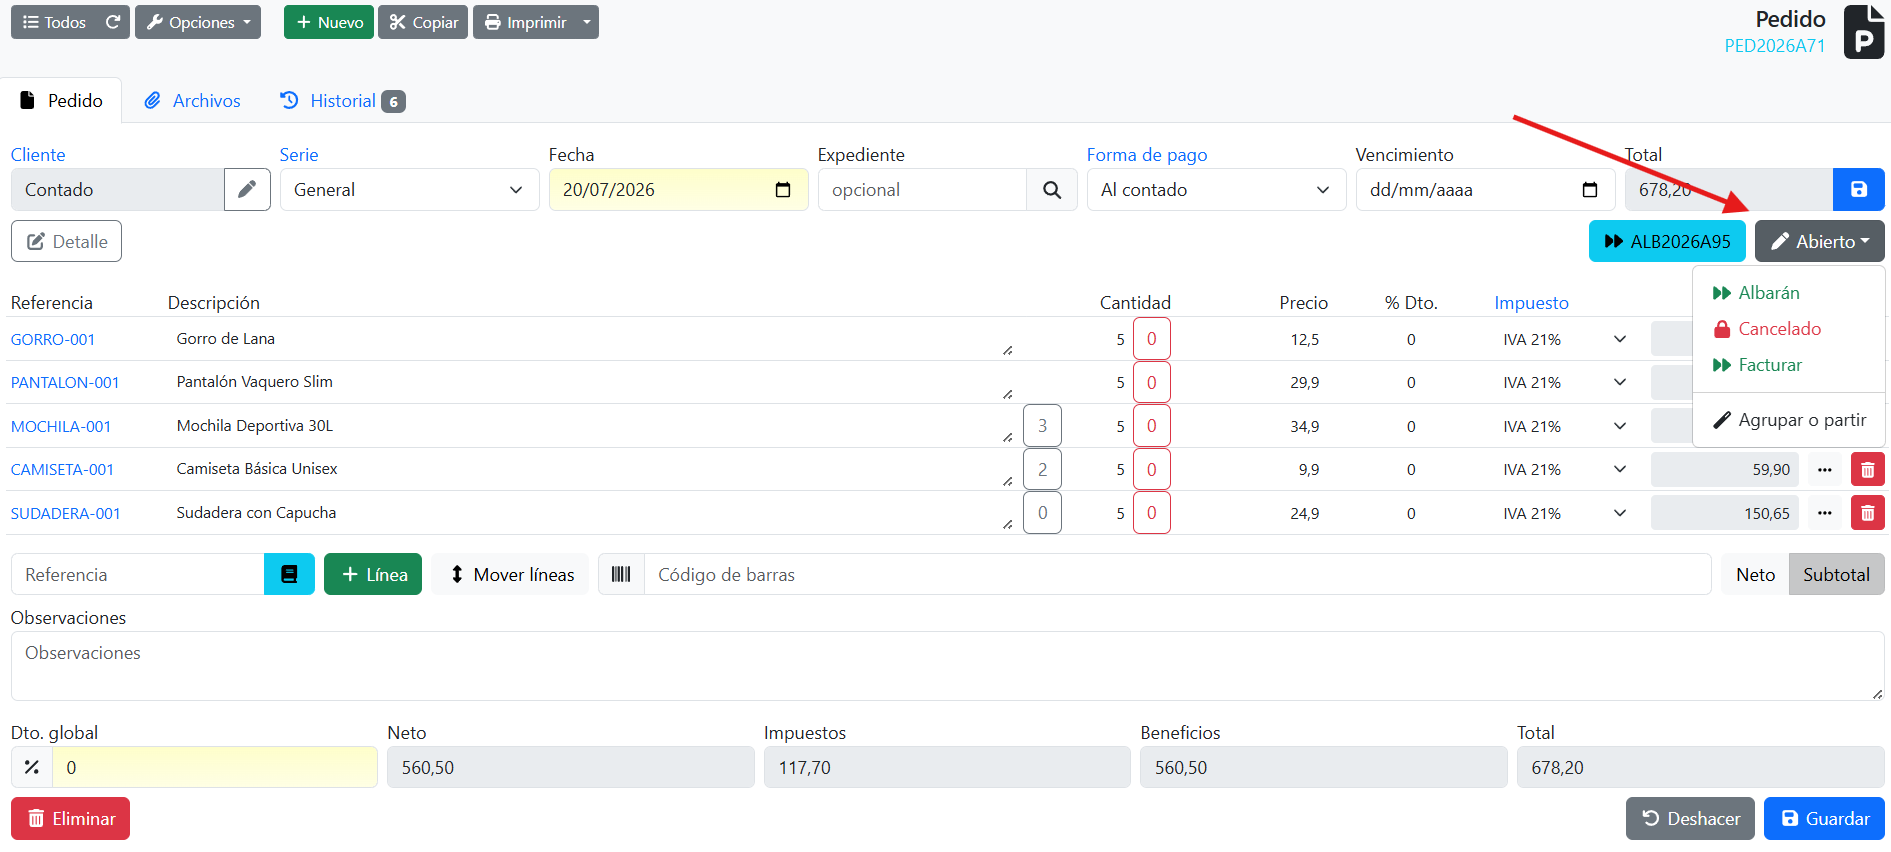This screenshot has width=1891, height=852.
Task: Search Expediente with the magnifier icon
Action: [x=1052, y=189]
